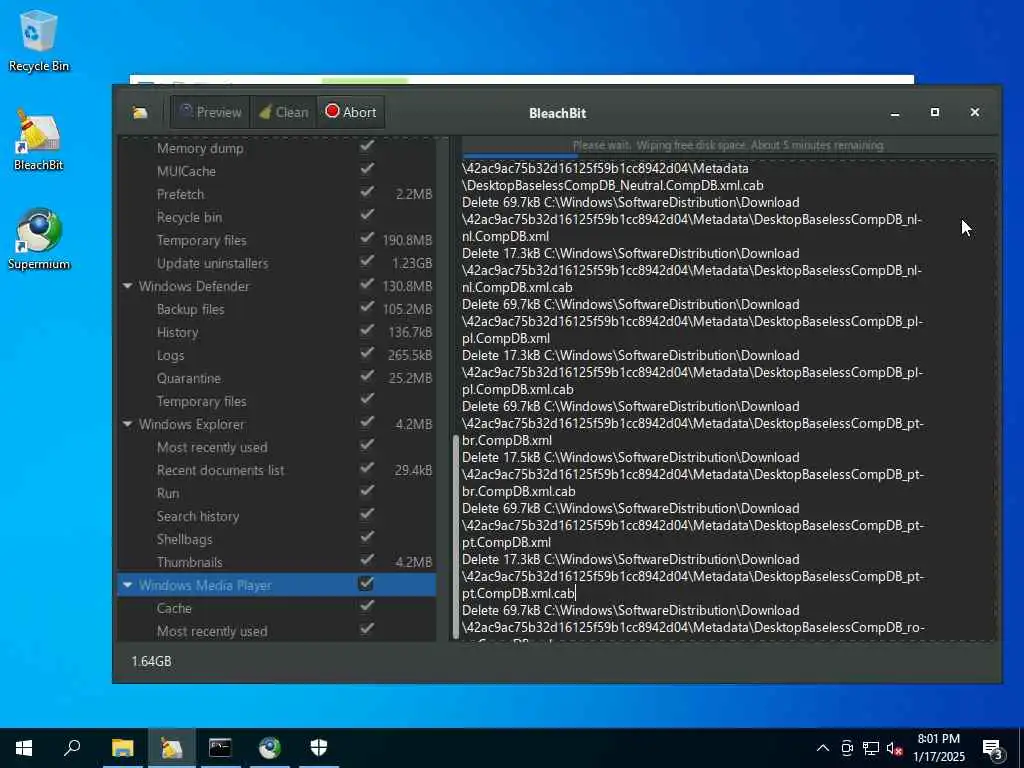The image size is (1024, 768).
Task: Toggle the Windows Media Player checkbox
Action: 366,584
